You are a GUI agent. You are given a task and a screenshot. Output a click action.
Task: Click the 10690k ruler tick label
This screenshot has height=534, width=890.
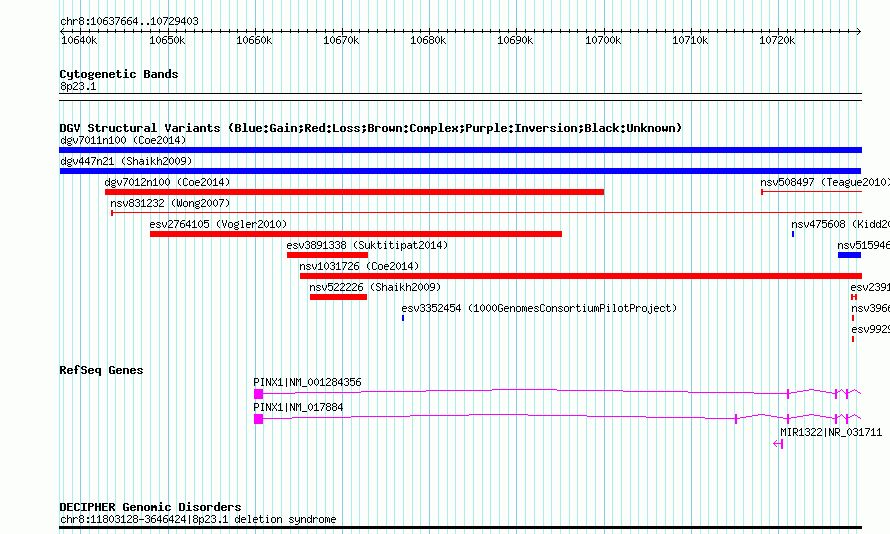[515, 40]
